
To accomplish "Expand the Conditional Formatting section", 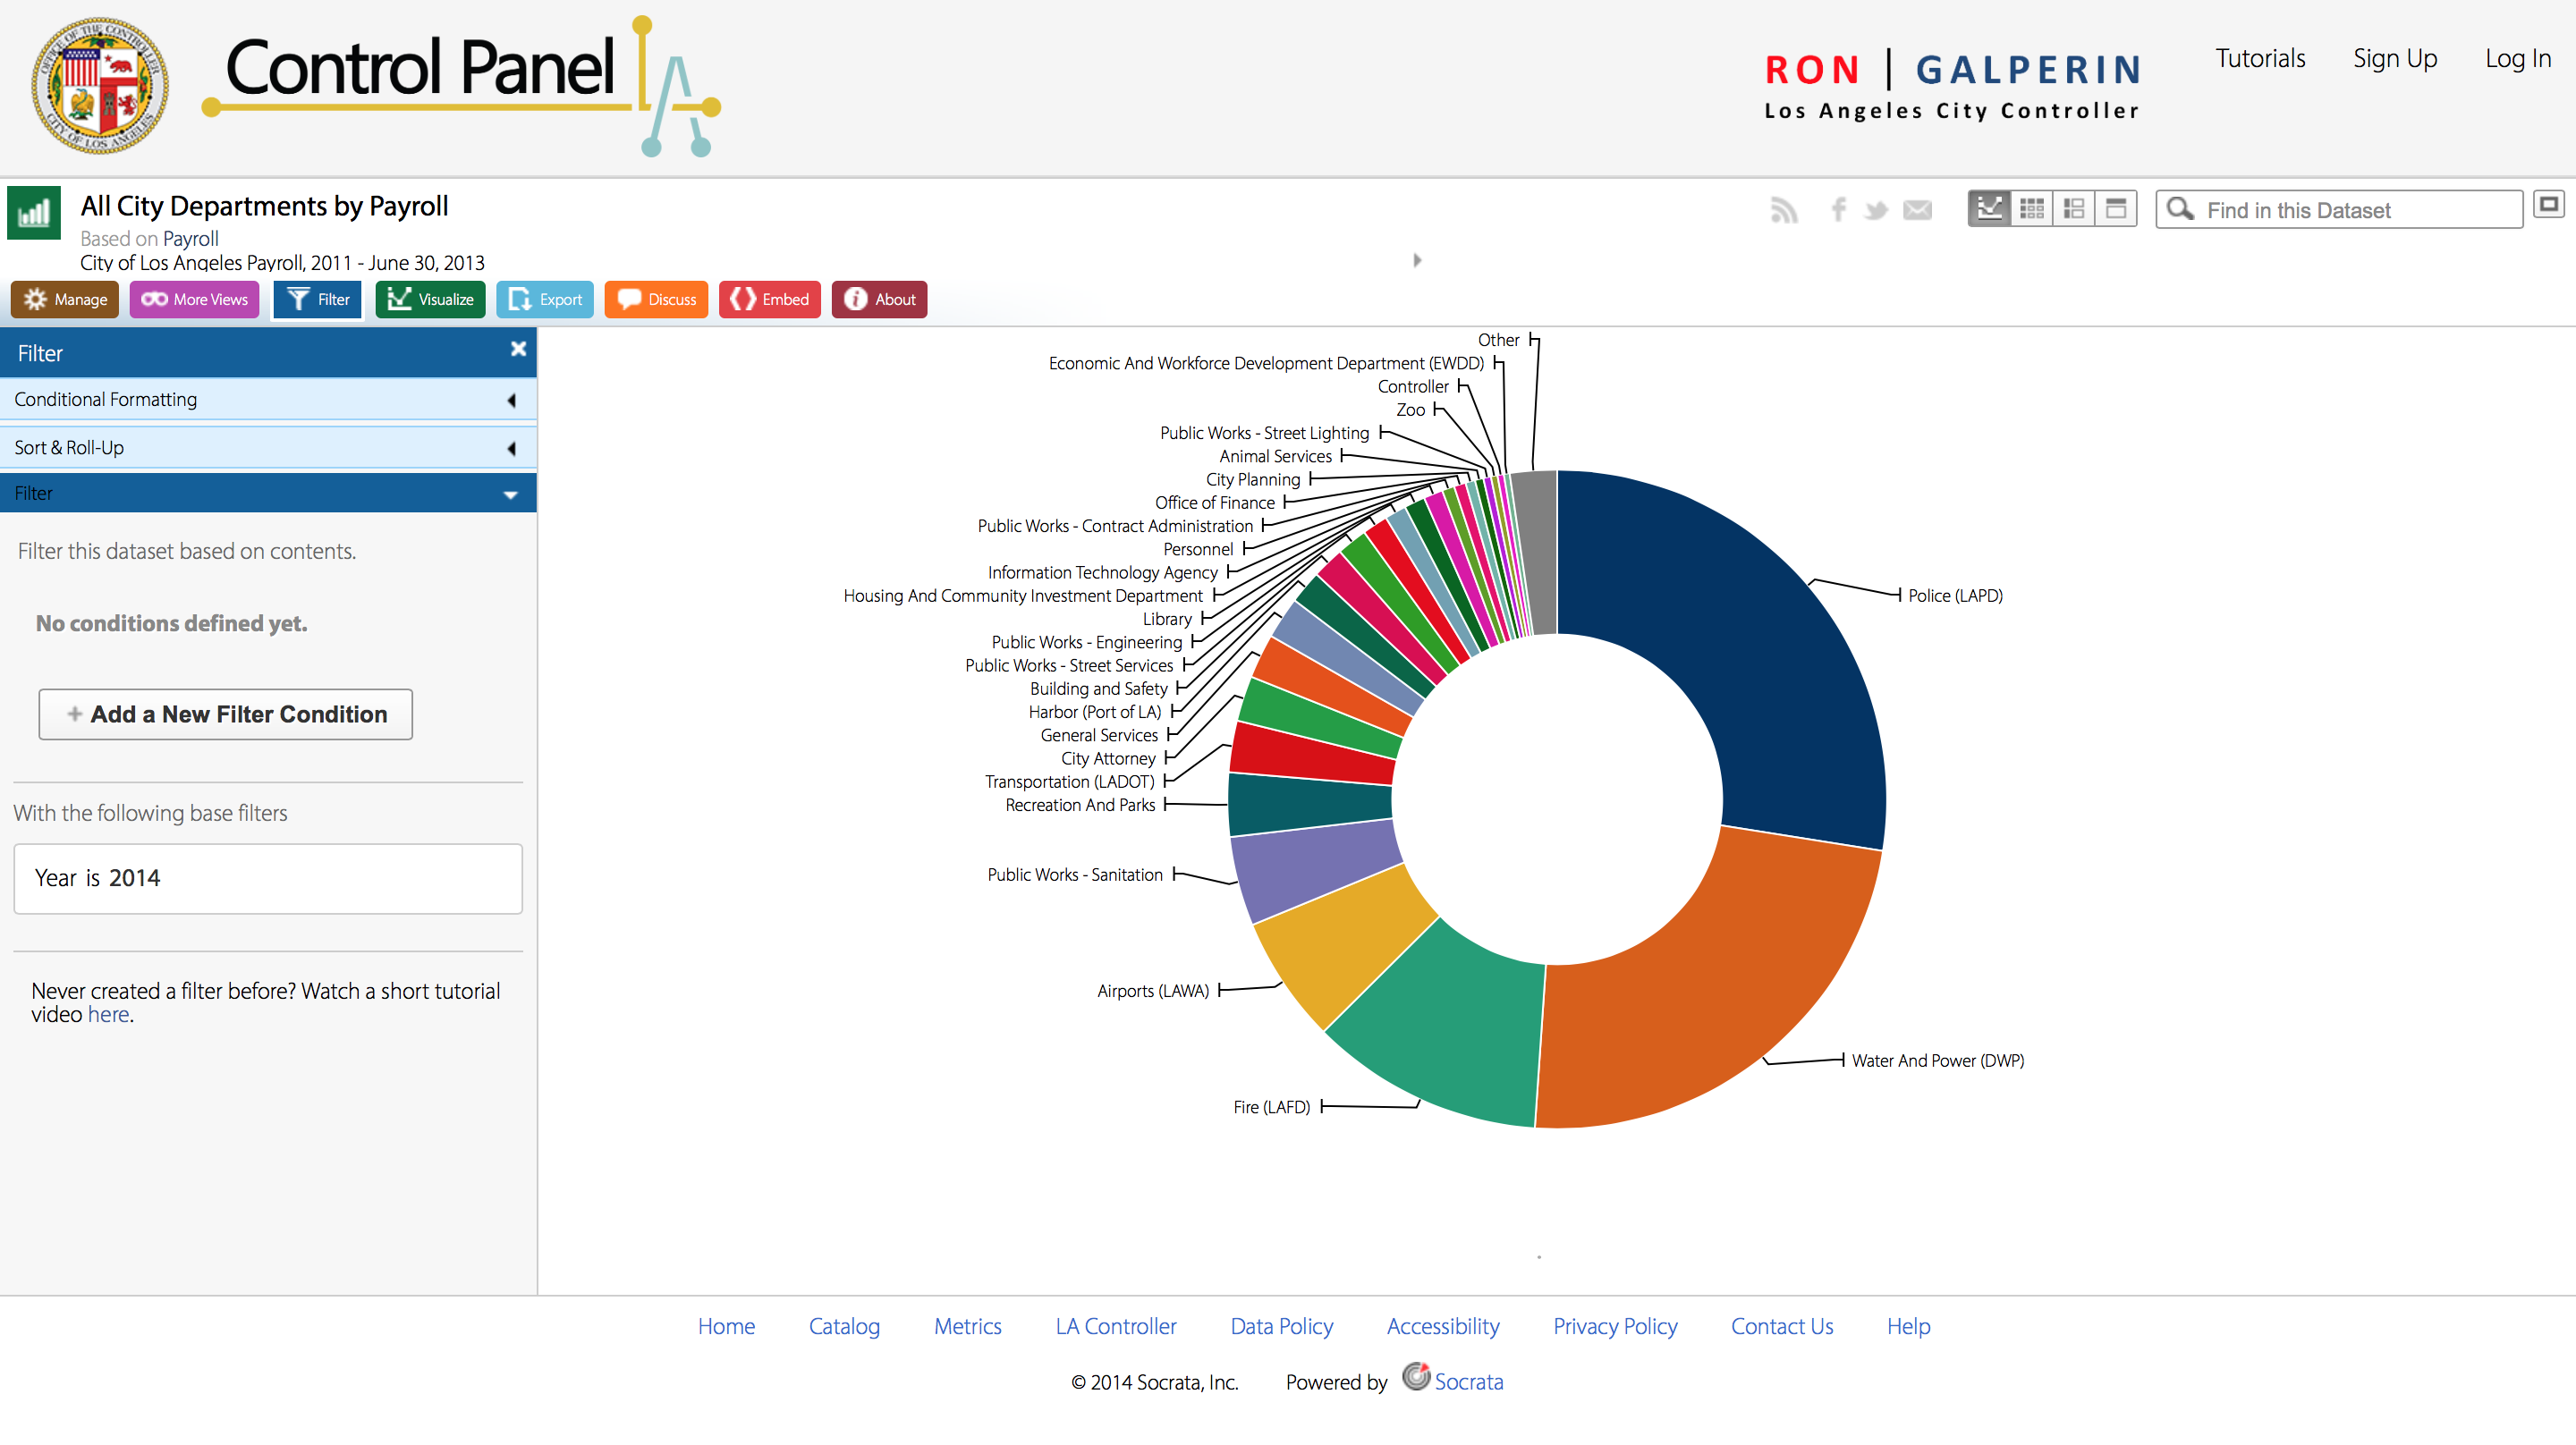I will [x=268, y=400].
